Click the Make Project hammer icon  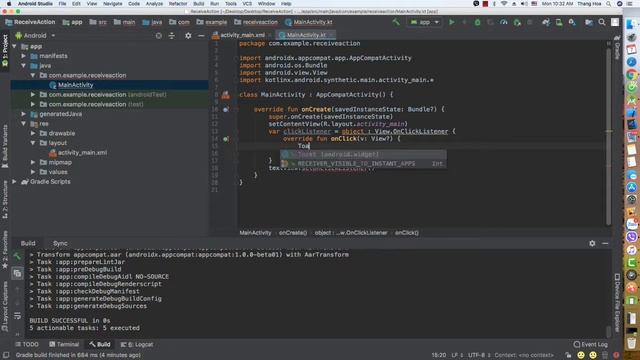[x=396, y=22]
